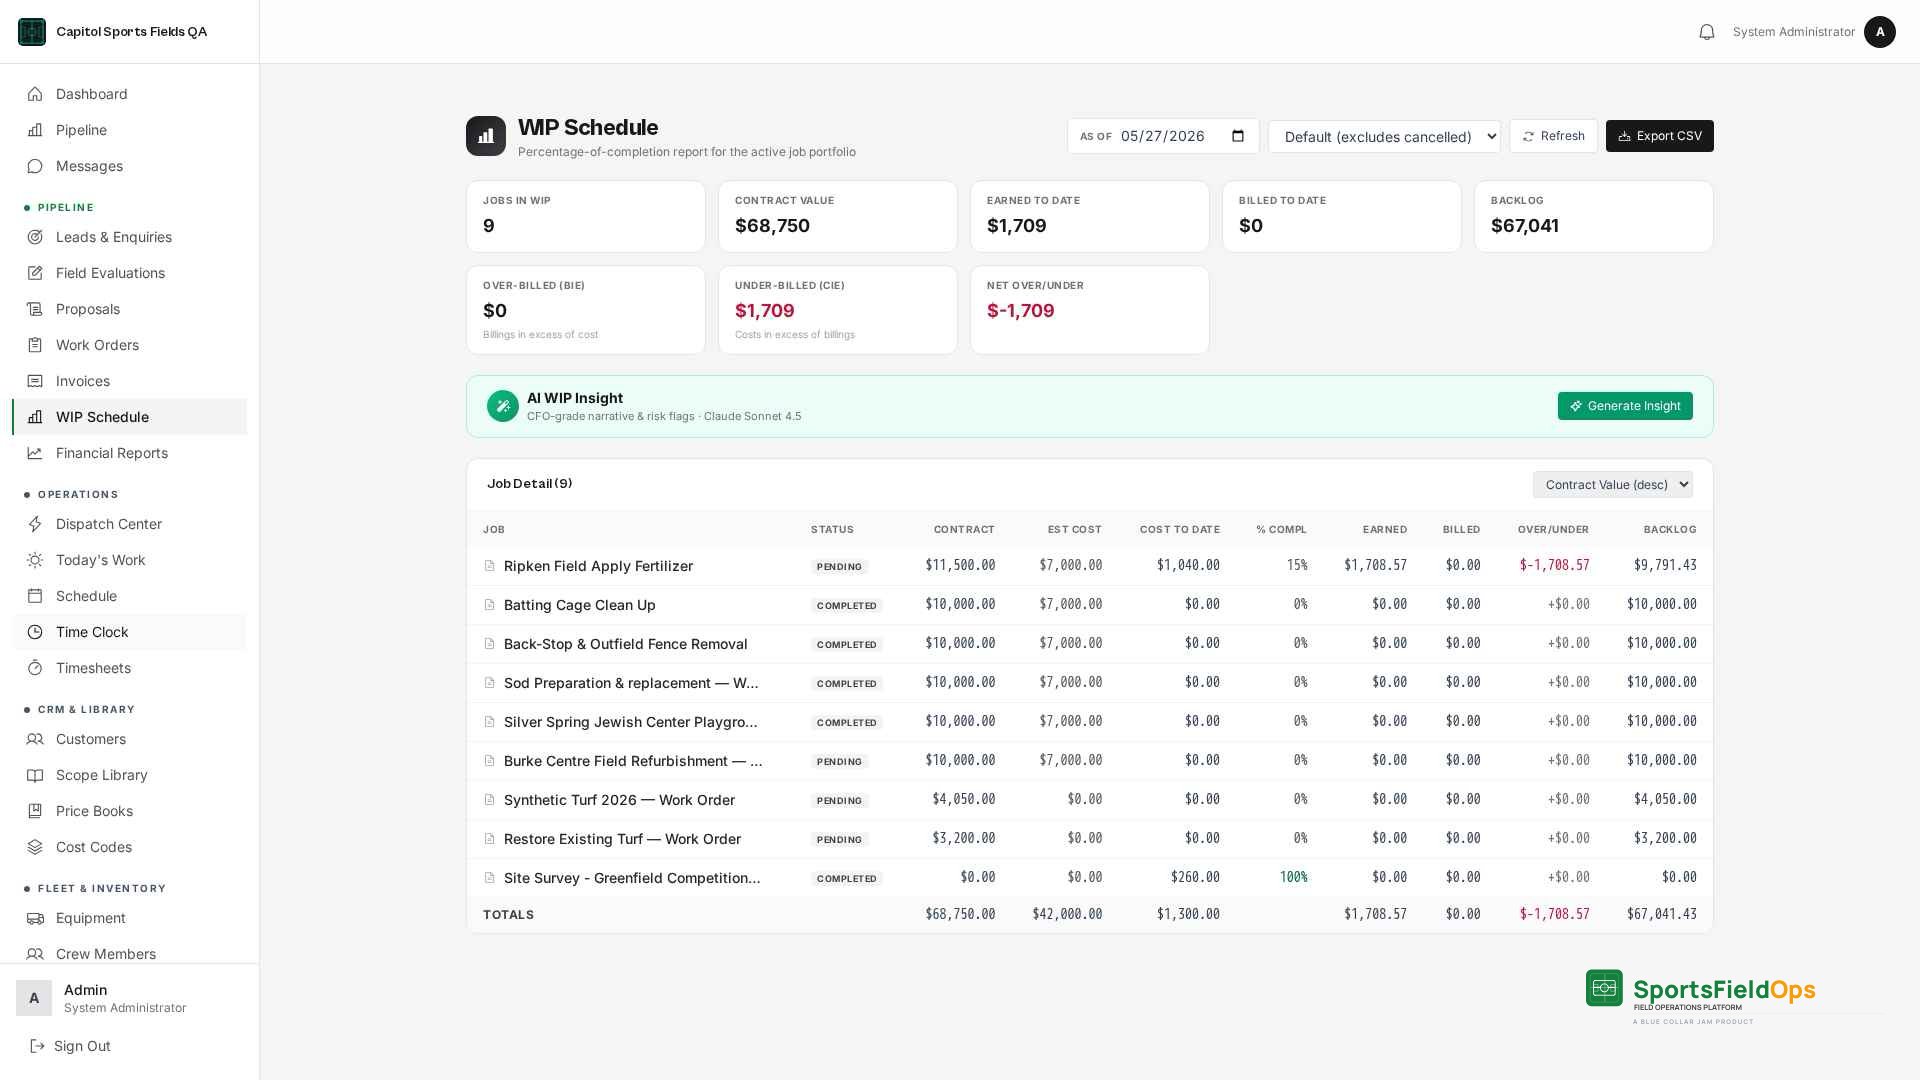Viewport: 1920px width, 1080px height.
Task: Open the user avatar A menu
Action: pyautogui.click(x=1880, y=32)
